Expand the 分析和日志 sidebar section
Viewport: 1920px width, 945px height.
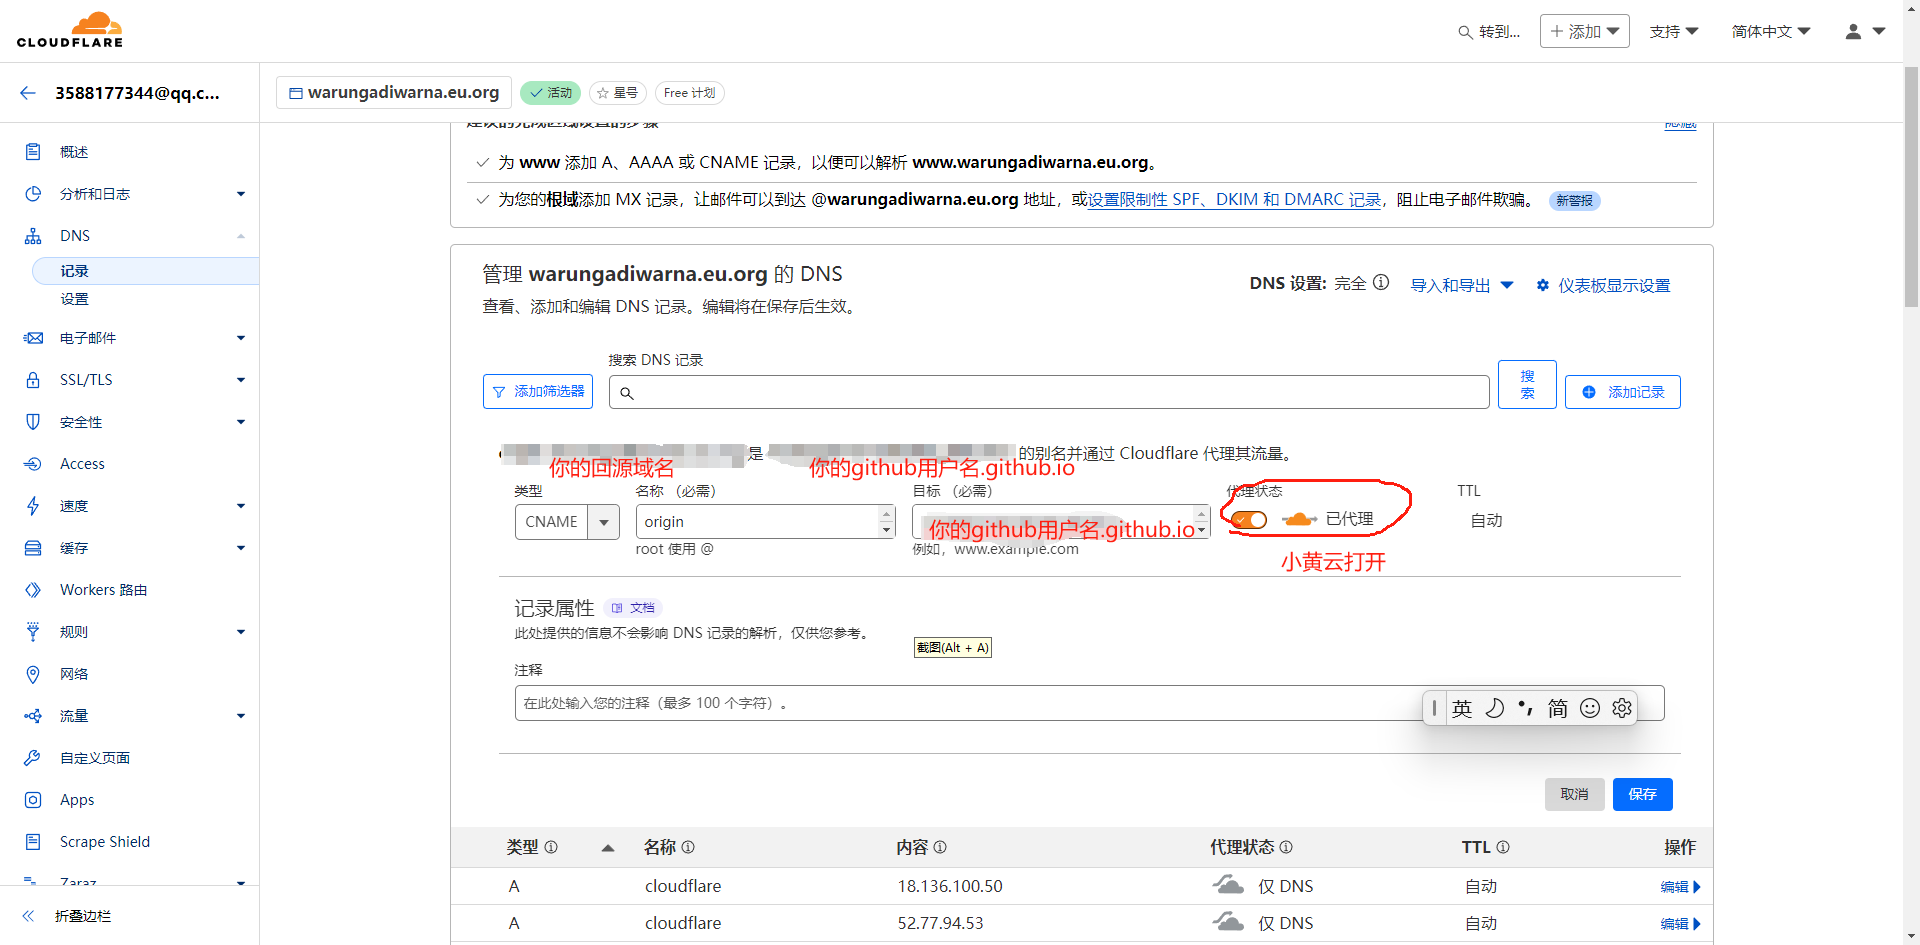click(241, 194)
